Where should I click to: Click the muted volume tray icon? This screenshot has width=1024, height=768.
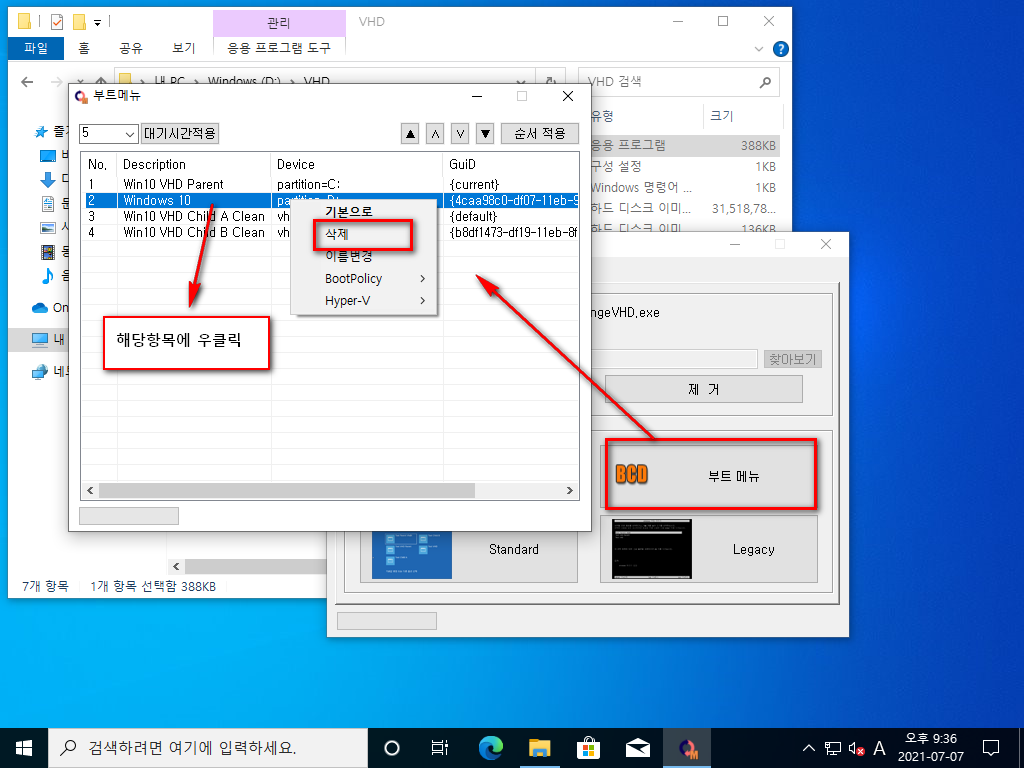(x=856, y=748)
